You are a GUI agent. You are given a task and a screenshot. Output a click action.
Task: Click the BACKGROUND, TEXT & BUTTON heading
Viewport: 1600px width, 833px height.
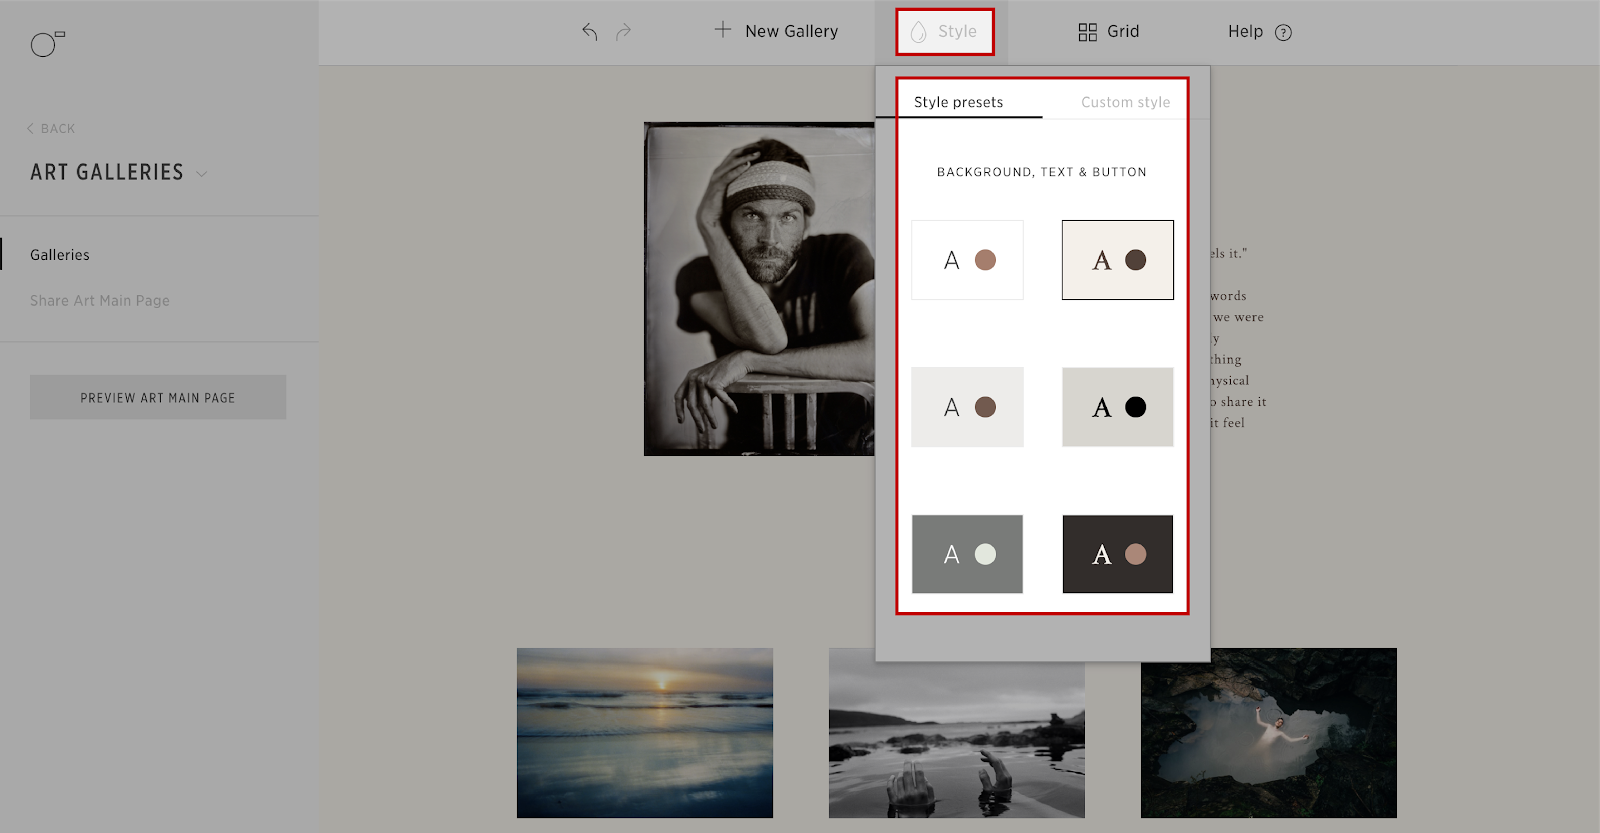point(1042,172)
